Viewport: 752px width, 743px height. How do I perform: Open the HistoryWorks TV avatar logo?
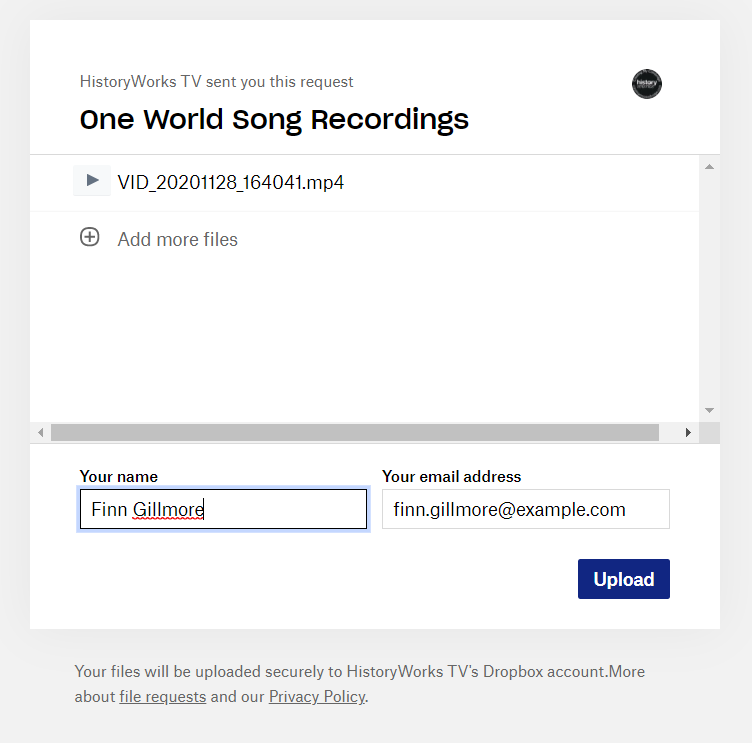646,84
